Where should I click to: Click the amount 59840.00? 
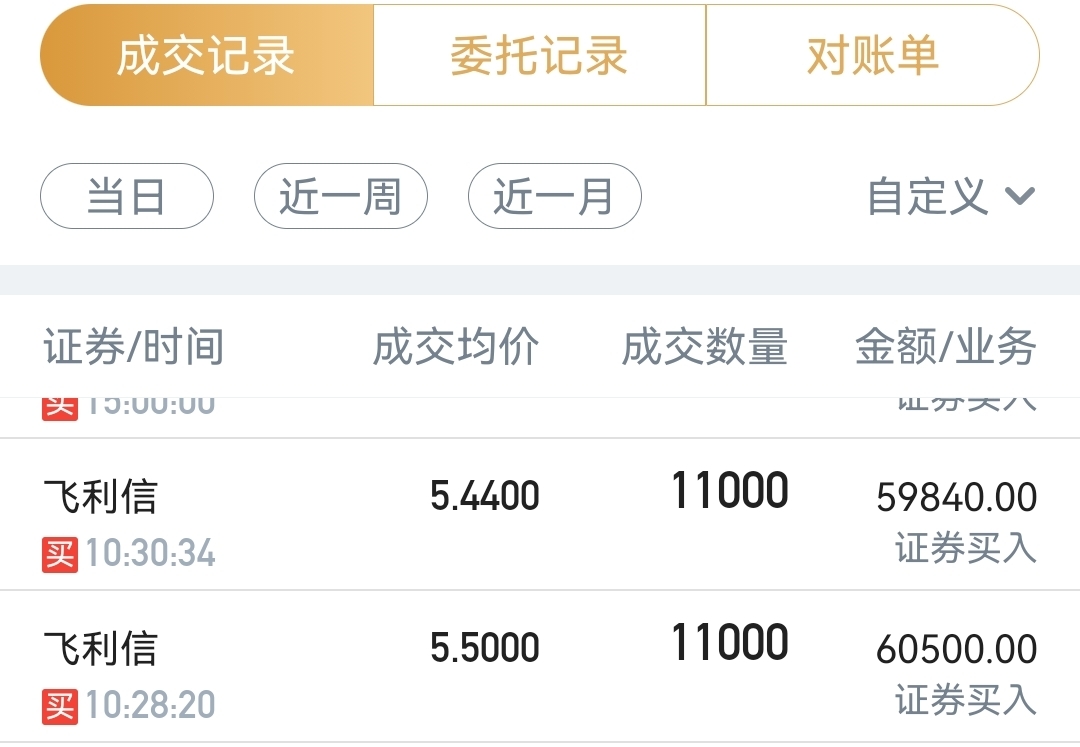point(956,497)
